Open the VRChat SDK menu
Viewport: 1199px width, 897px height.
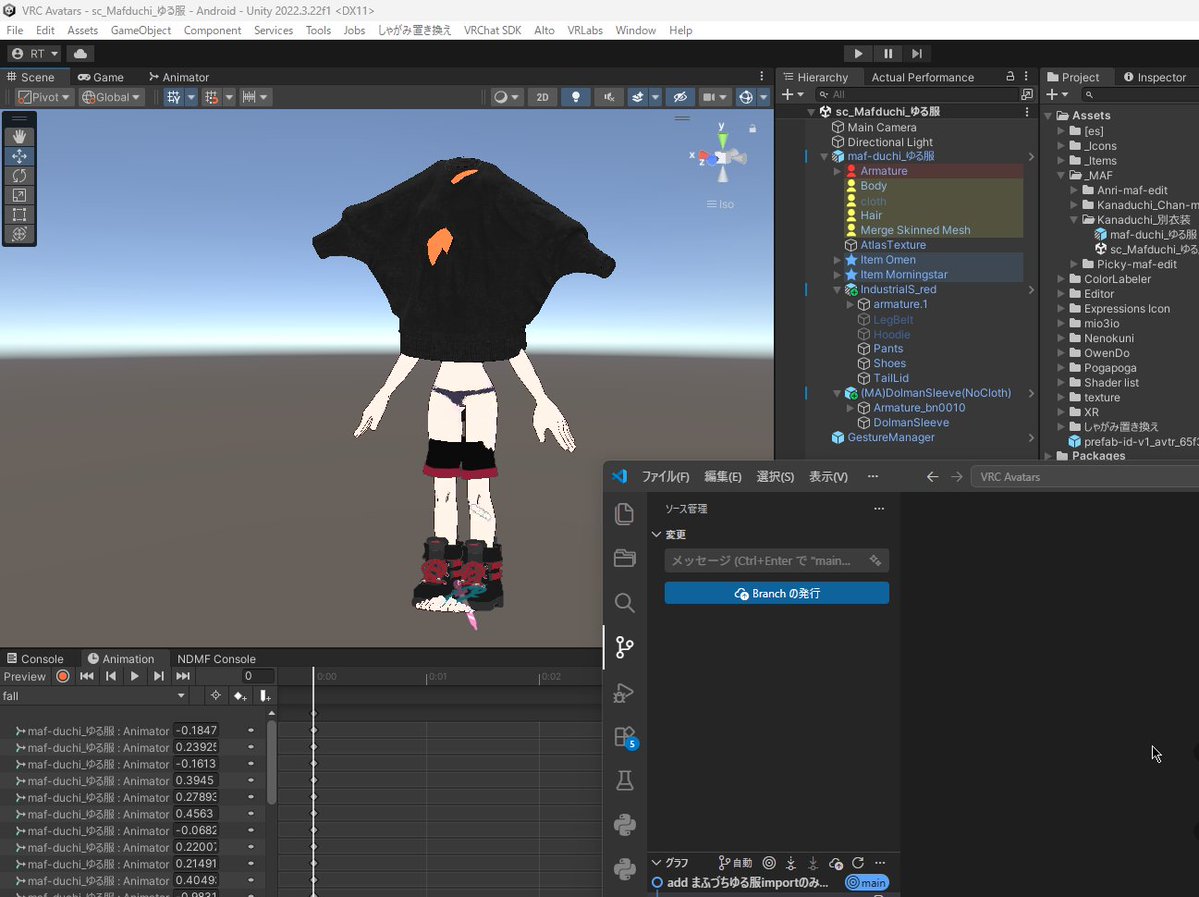[x=492, y=31]
